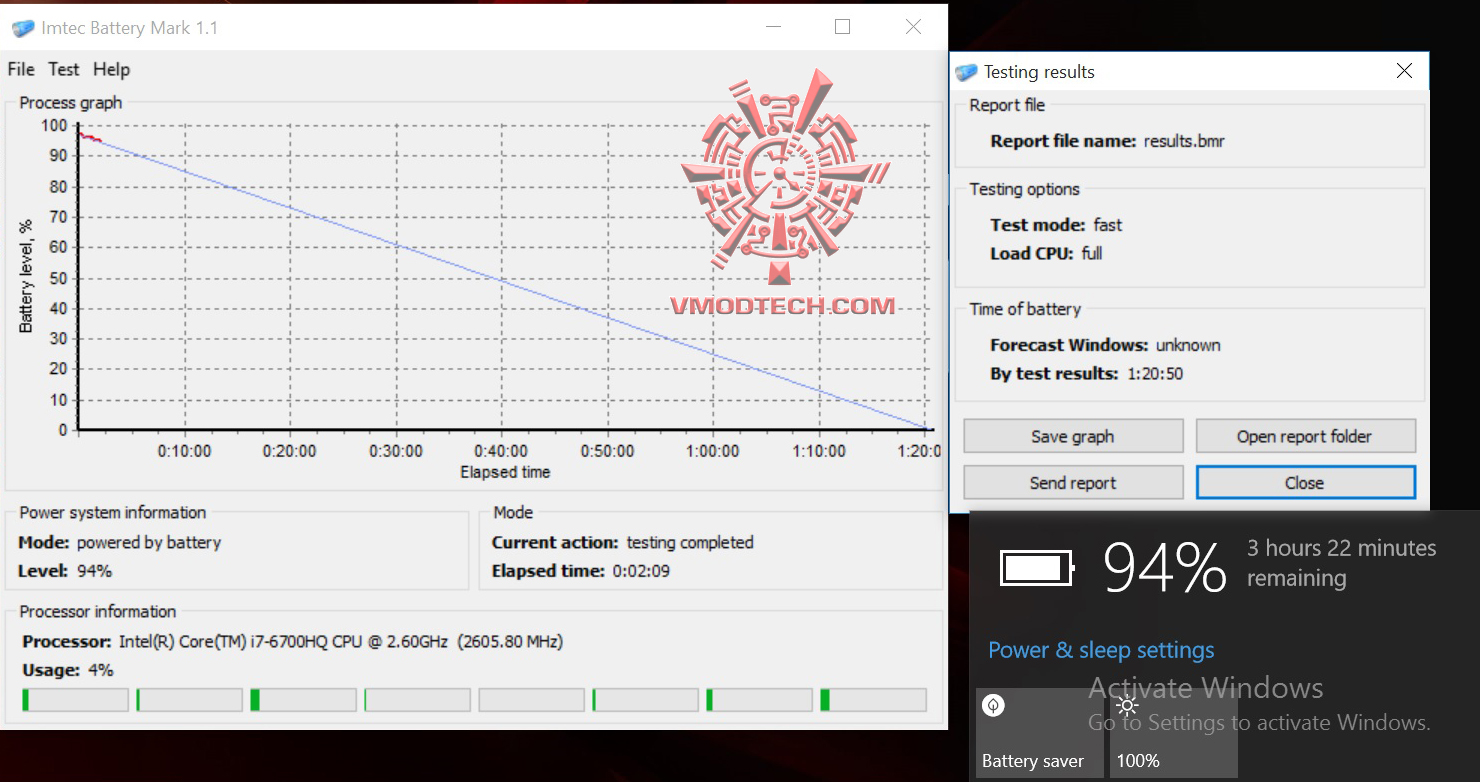The width and height of the screenshot is (1480, 782).
Task: Open the Help menu
Action: coord(111,69)
